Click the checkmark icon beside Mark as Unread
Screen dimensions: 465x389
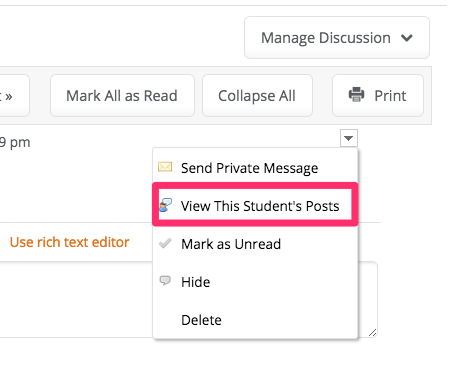point(165,243)
